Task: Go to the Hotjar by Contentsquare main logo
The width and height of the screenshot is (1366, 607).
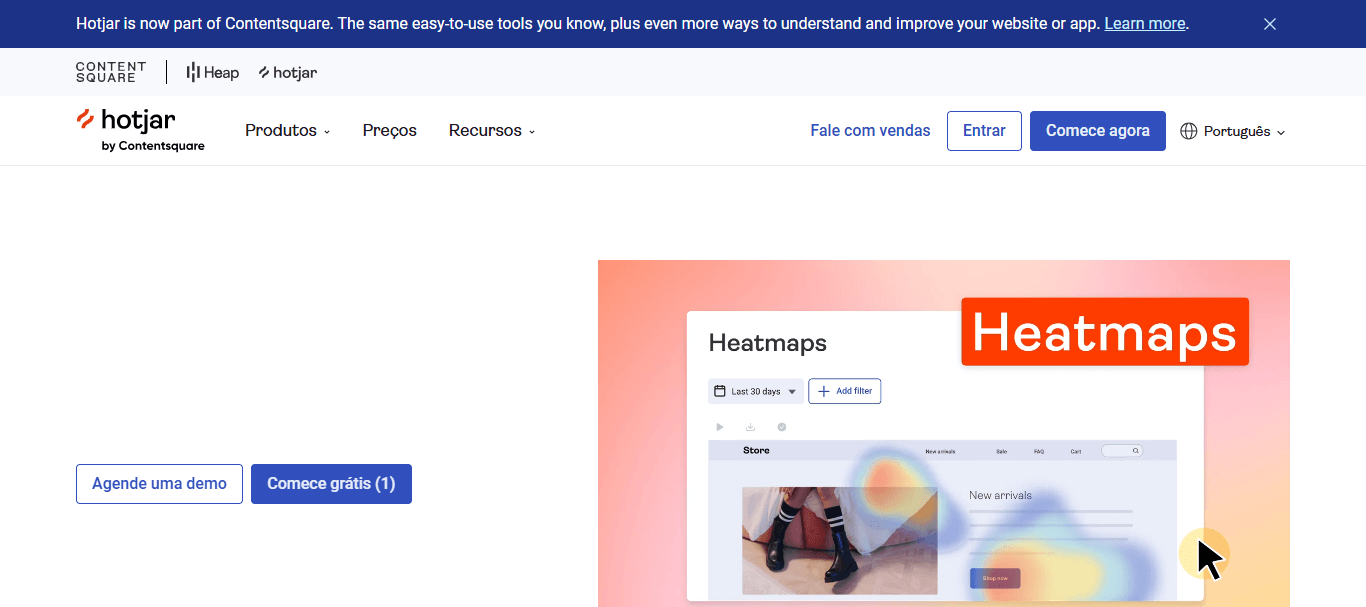Action: coord(140,130)
